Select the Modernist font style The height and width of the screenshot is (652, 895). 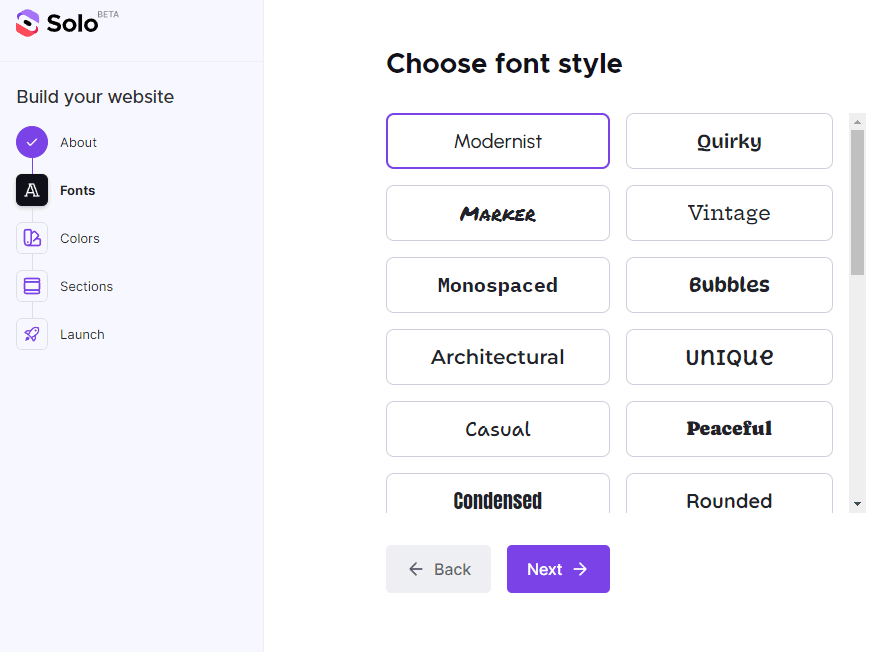coord(497,141)
